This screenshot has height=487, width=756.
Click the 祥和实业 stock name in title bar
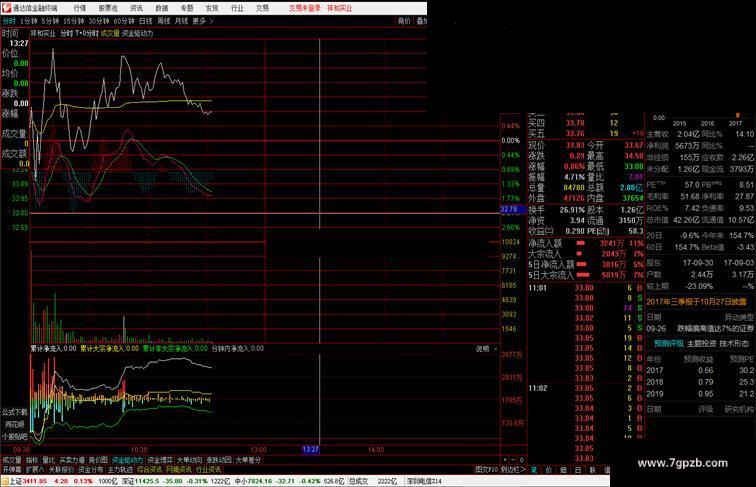pyautogui.click(x=340, y=8)
